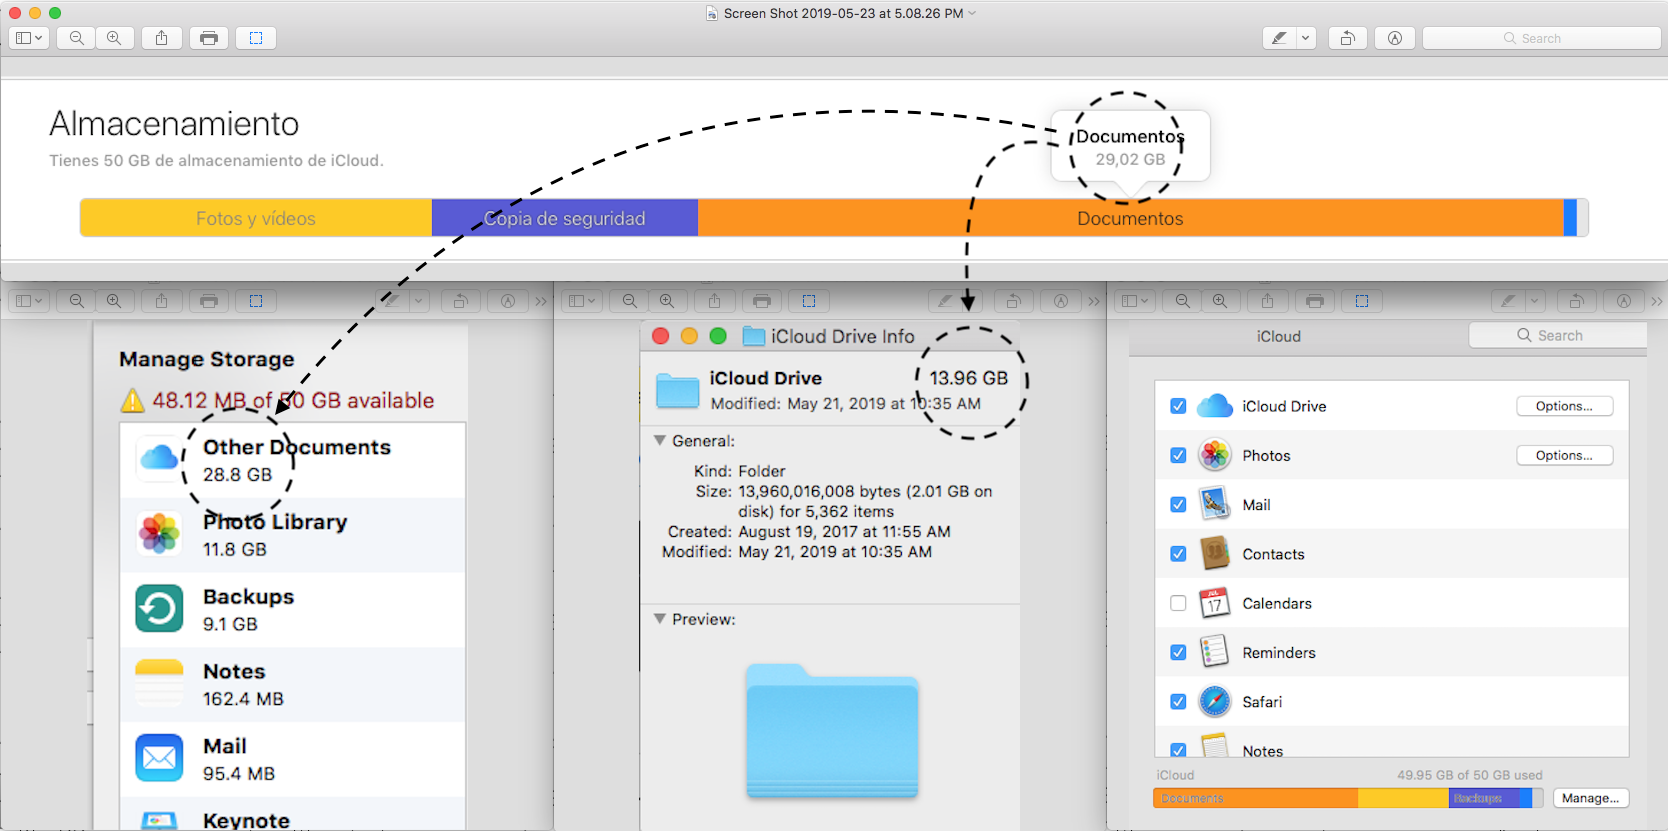
Task: Activate Highlight pen in iCloud settings window toolbar
Action: tap(1508, 301)
